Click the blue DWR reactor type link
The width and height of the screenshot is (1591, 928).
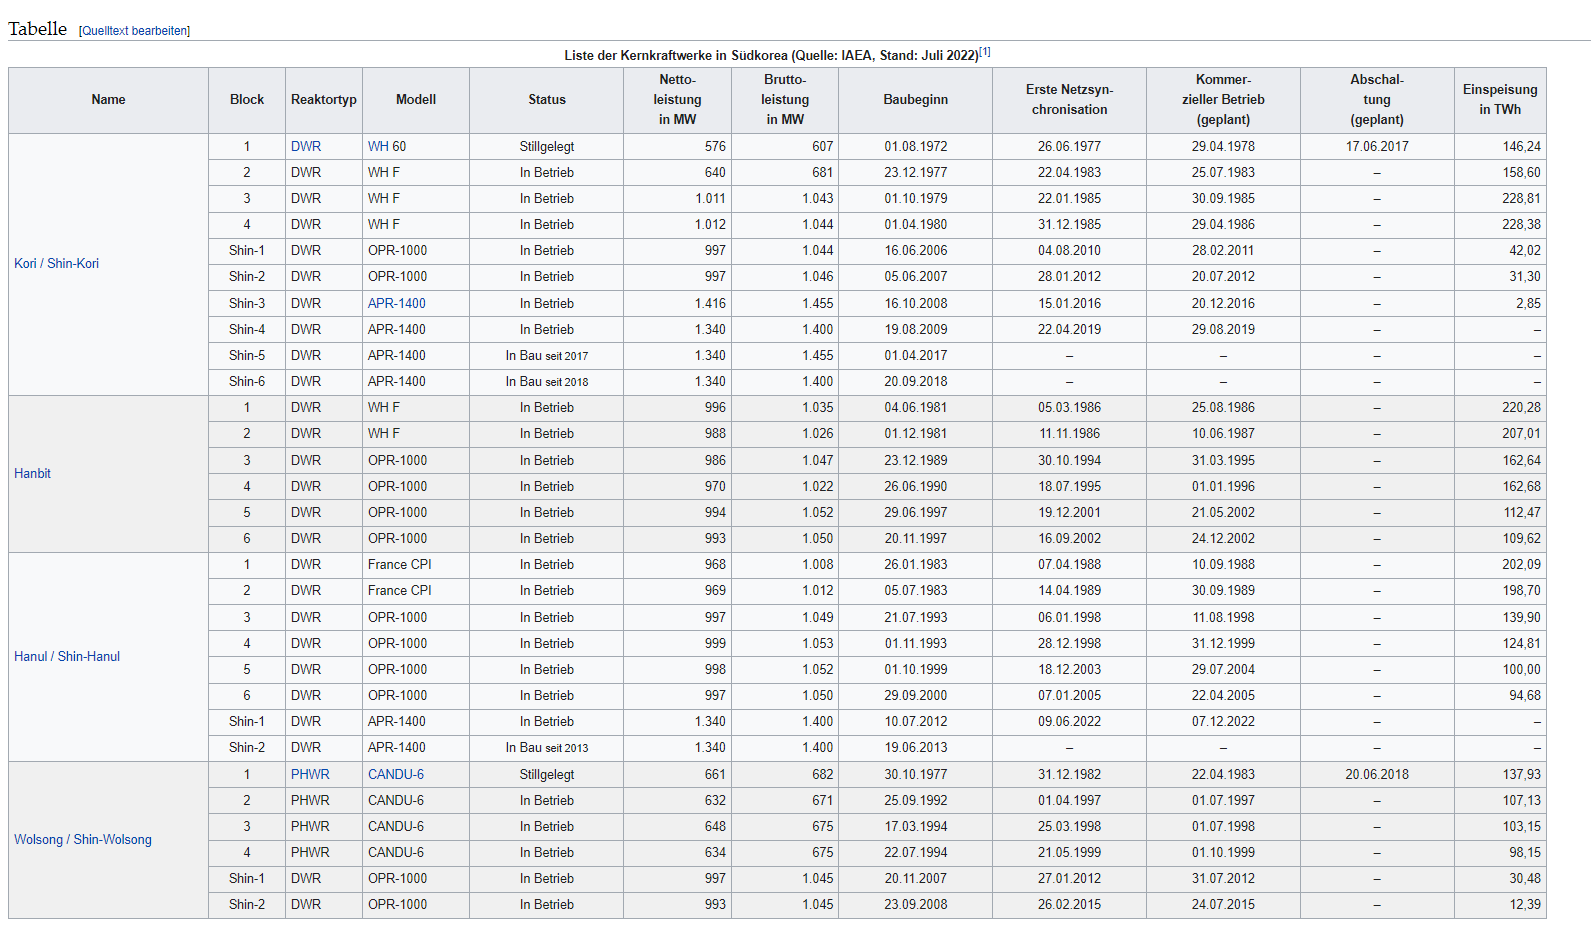(x=306, y=147)
